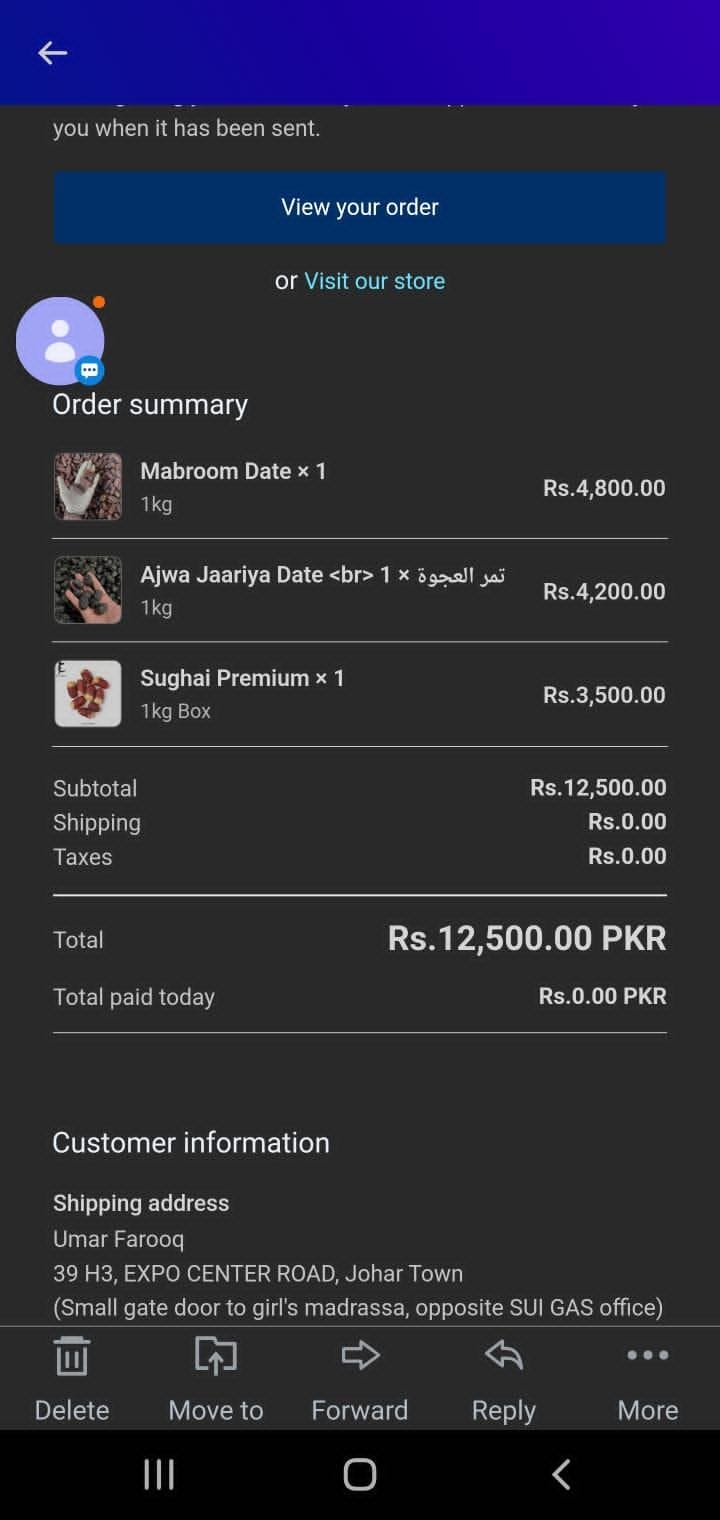Tap the EXPO CENTER ROAD address line
Screen dimensions: 720x1520
pyautogui.click(x=258, y=1273)
